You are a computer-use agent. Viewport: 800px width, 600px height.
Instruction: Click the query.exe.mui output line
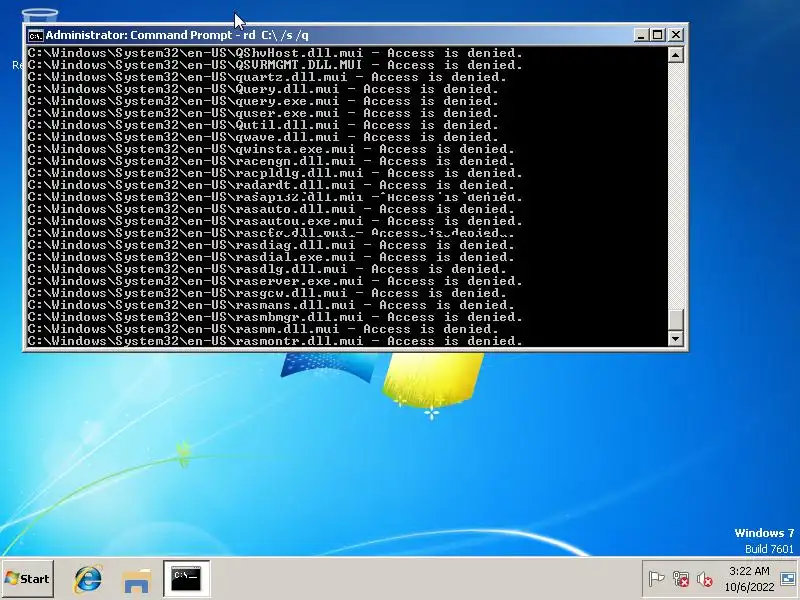pyautogui.click(x=263, y=101)
